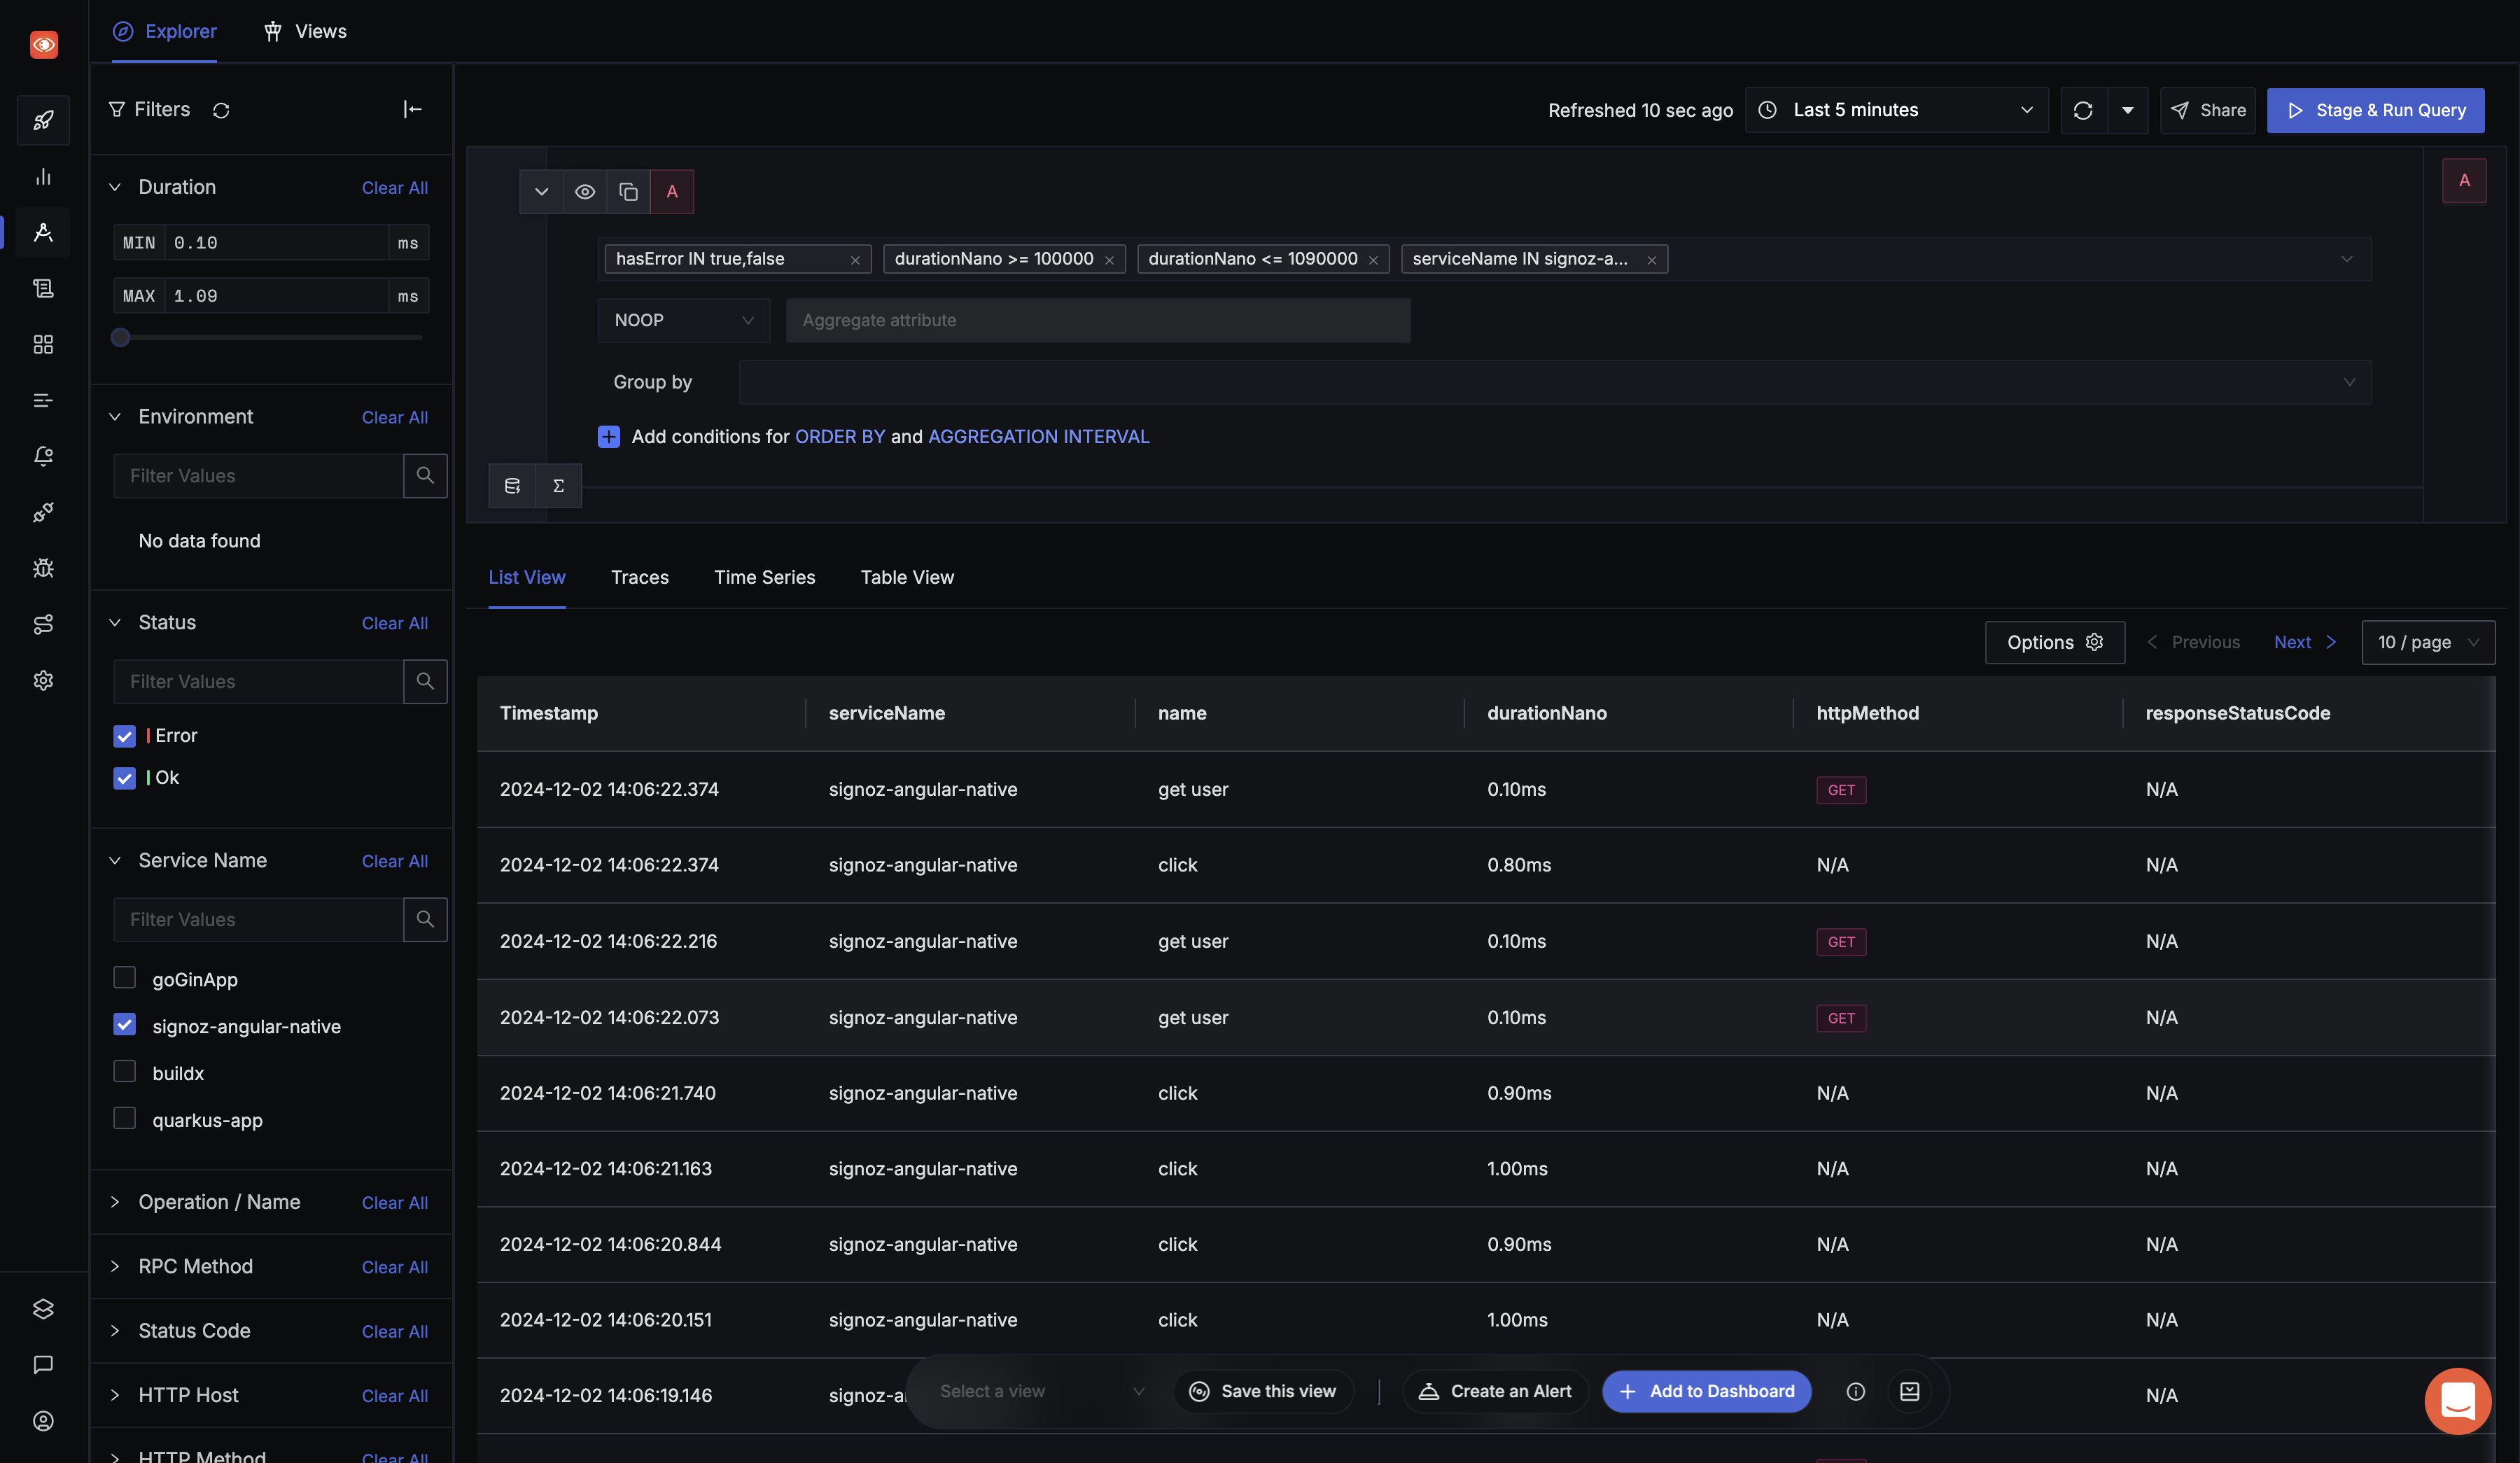Open support chat bubble icon in sidebar
2520x1463 pixels.
43,1365
